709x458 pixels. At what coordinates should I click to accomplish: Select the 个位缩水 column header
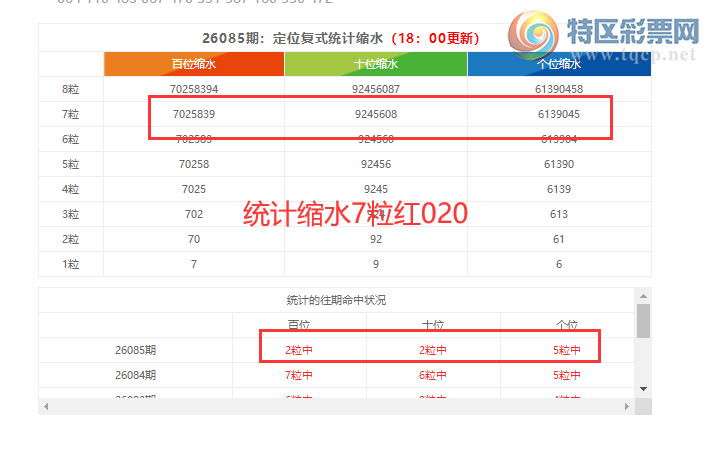point(559,64)
